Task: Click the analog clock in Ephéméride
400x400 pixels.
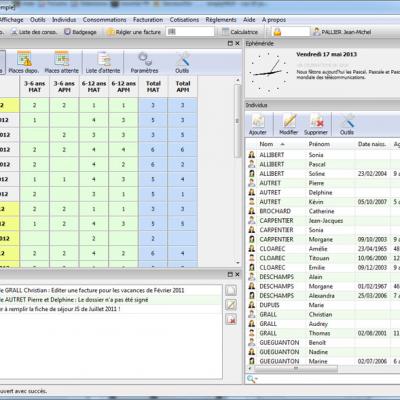Action: point(269,71)
